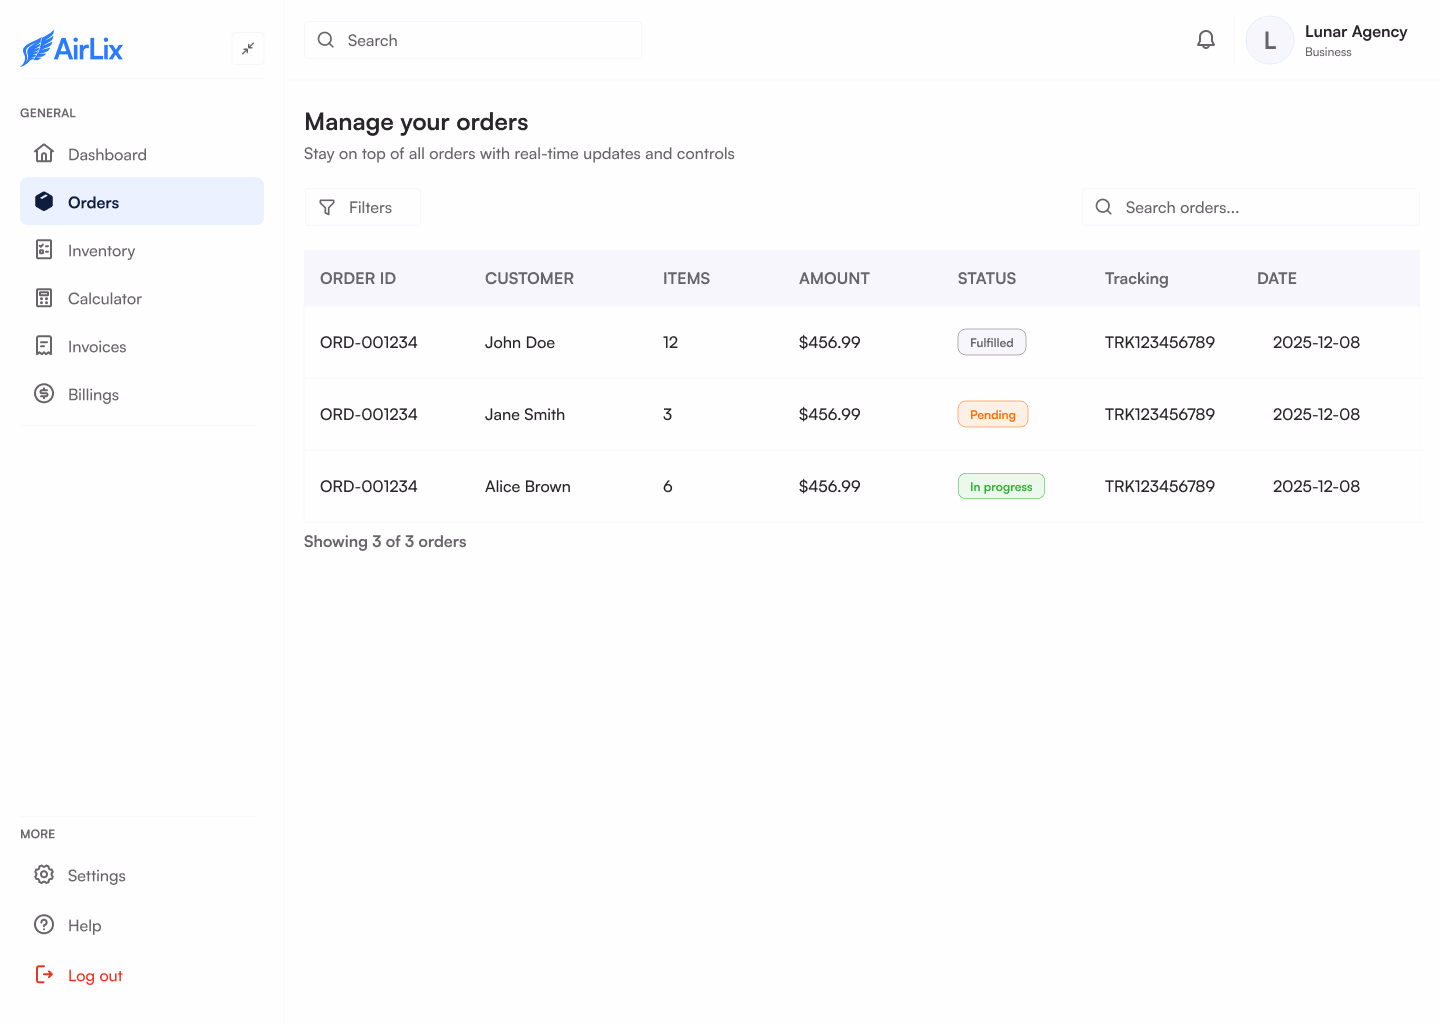Collapse the sidebar with the arrows toggle

(x=247, y=47)
